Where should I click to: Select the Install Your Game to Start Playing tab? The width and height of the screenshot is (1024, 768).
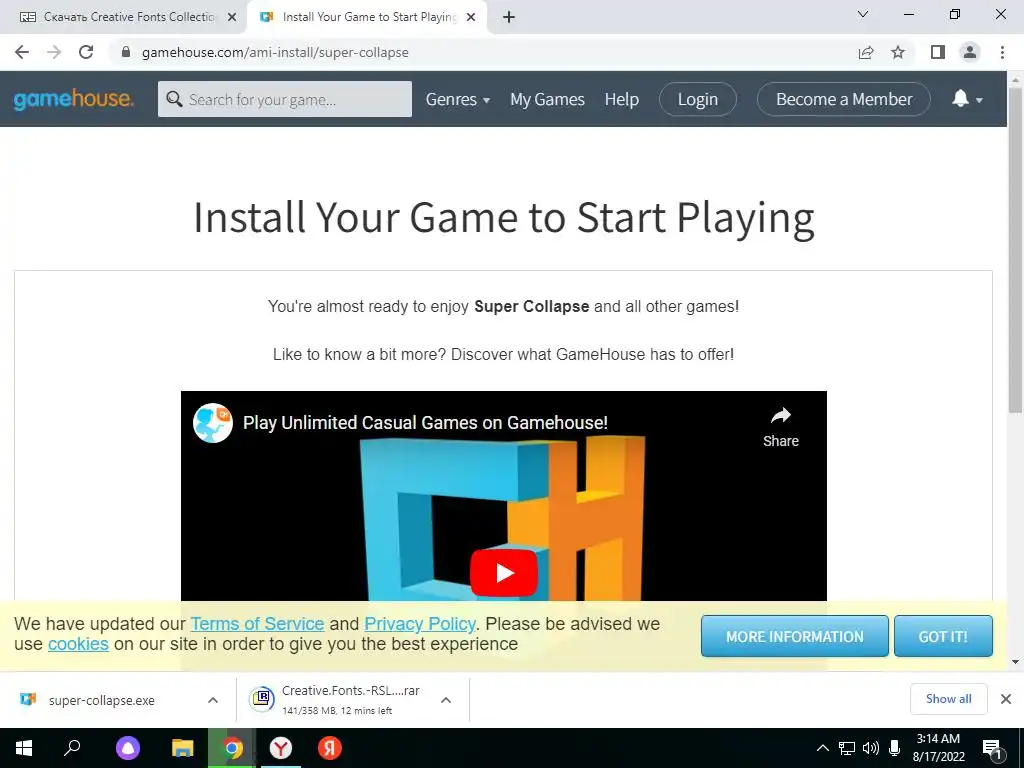click(x=369, y=18)
